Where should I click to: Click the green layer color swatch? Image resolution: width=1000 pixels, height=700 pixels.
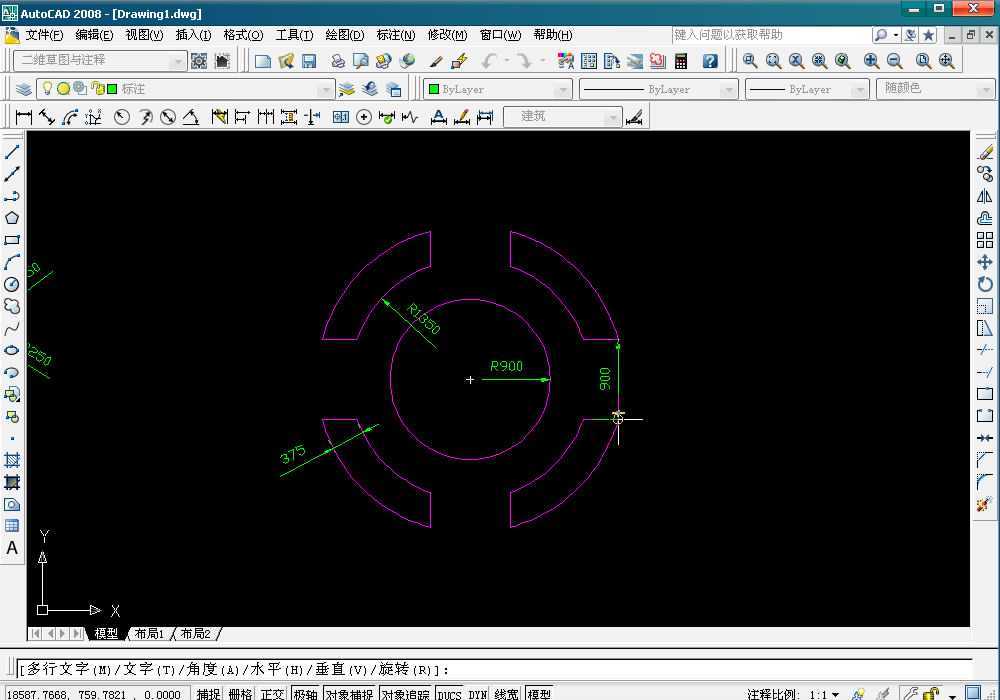click(112, 89)
